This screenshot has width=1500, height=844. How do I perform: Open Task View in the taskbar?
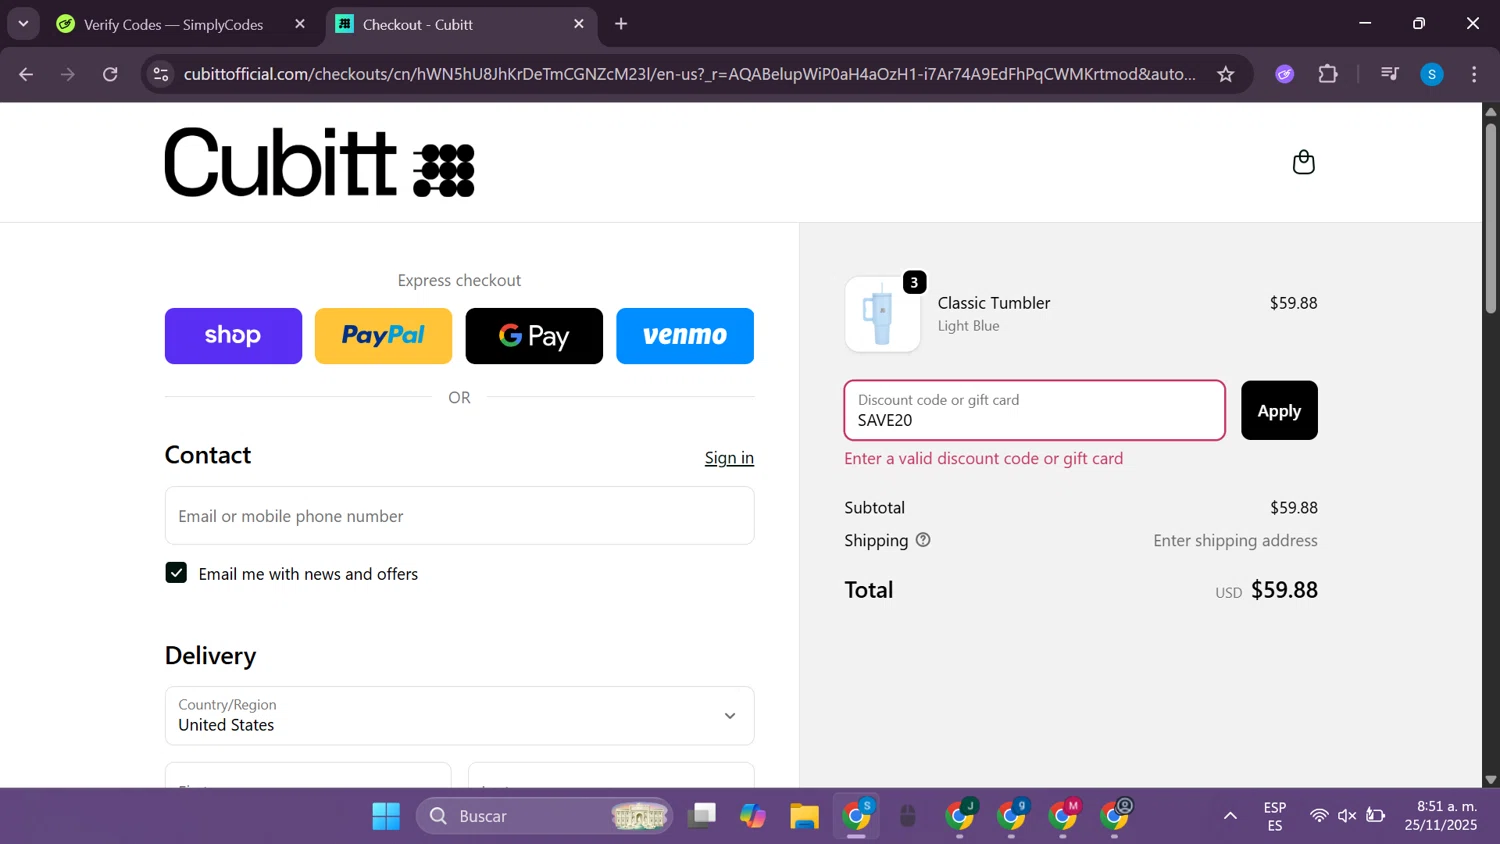[702, 816]
